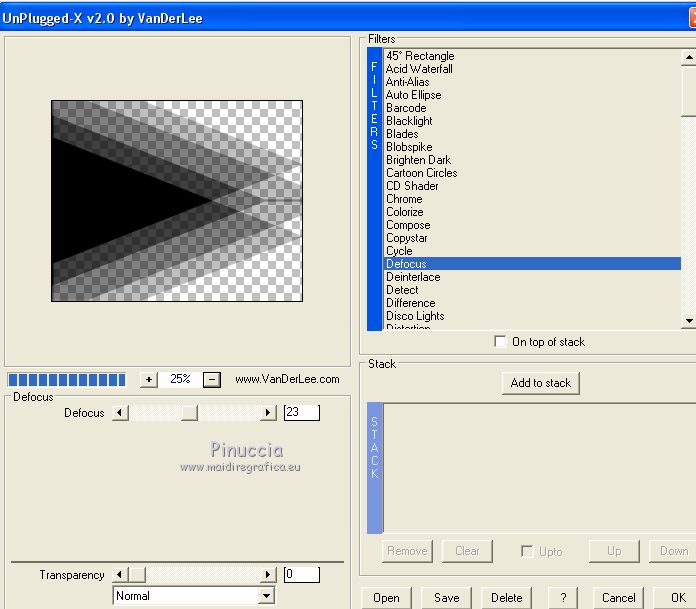Click Transparency slider left arrow
This screenshot has width=696, height=609.
(x=120, y=574)
